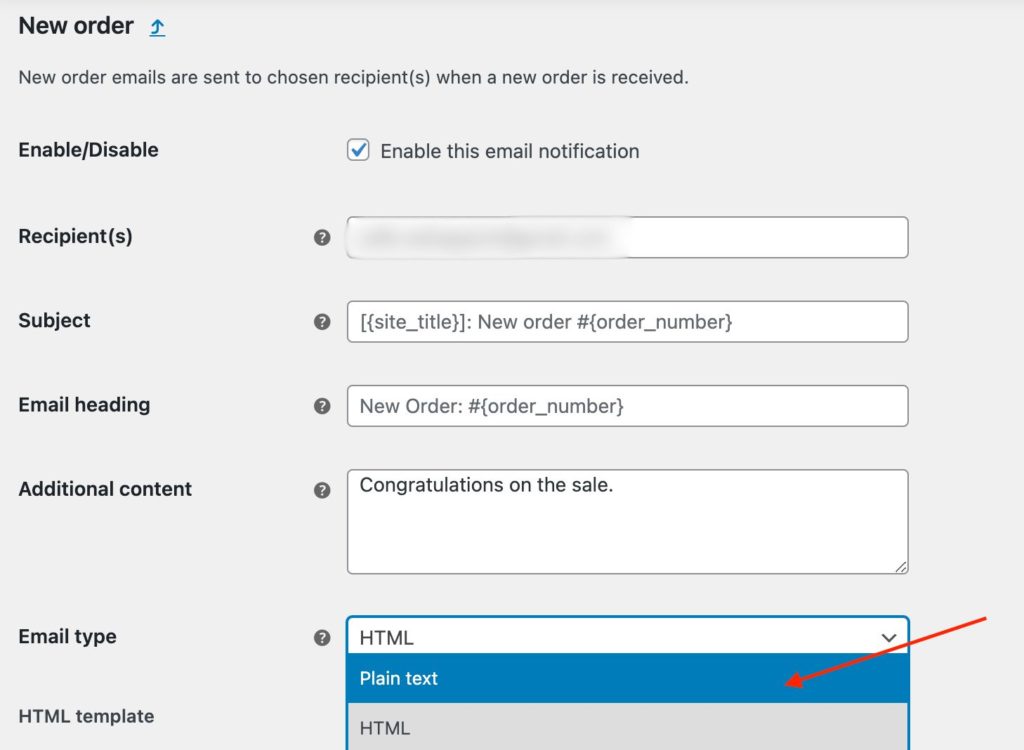Click inside the highlighted Plain text option

(627, 678)
